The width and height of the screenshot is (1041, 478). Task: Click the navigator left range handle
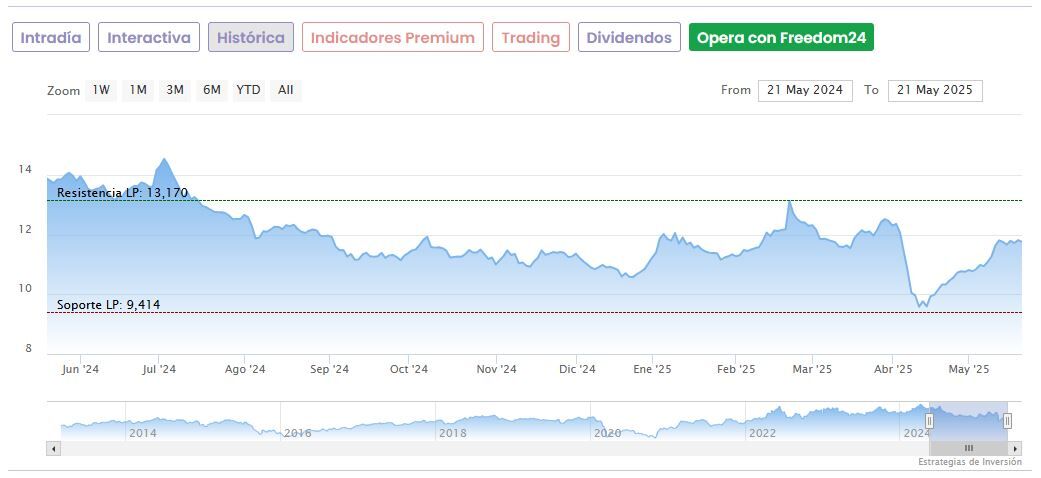[929, 421]
